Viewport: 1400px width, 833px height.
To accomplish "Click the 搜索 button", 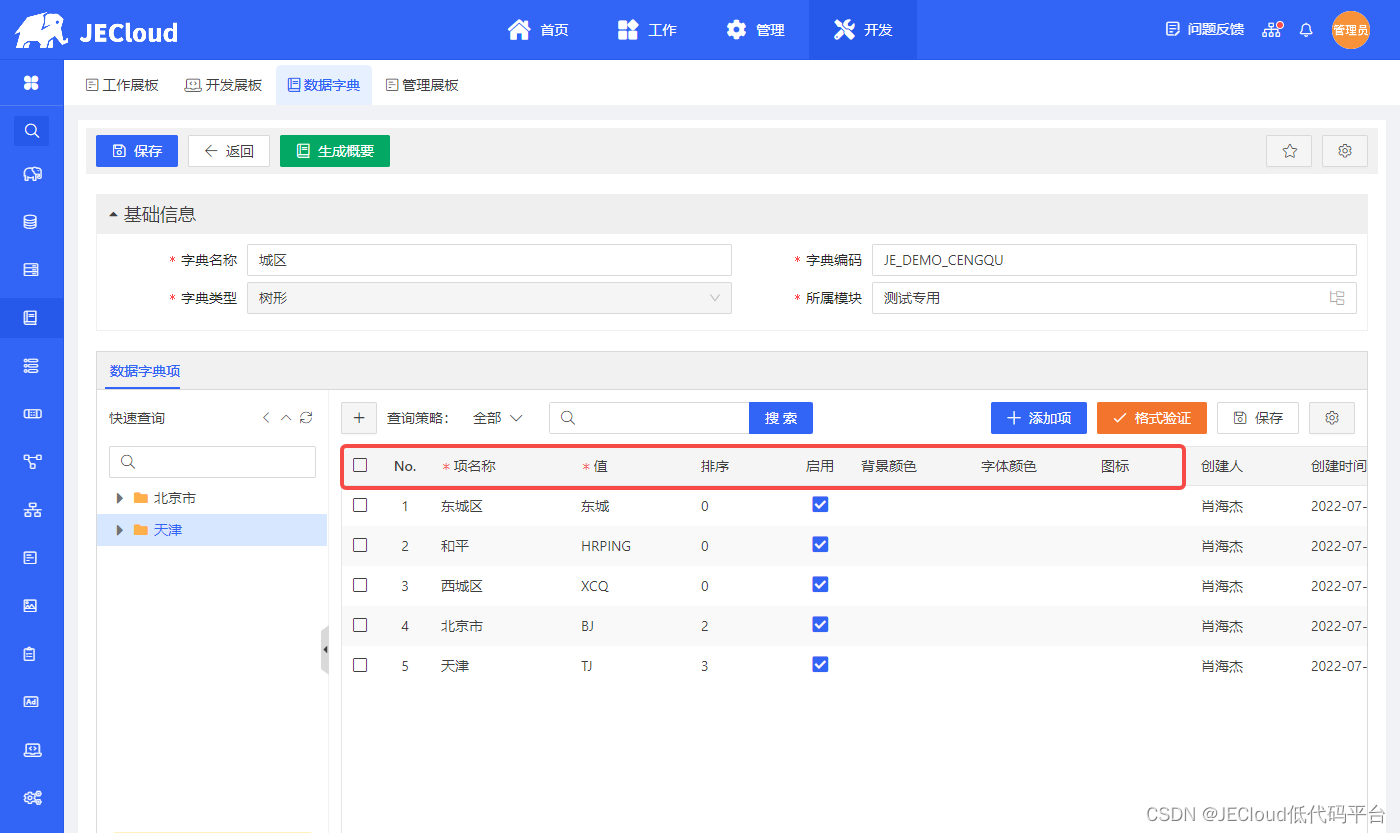I will (x=781, y=418).
